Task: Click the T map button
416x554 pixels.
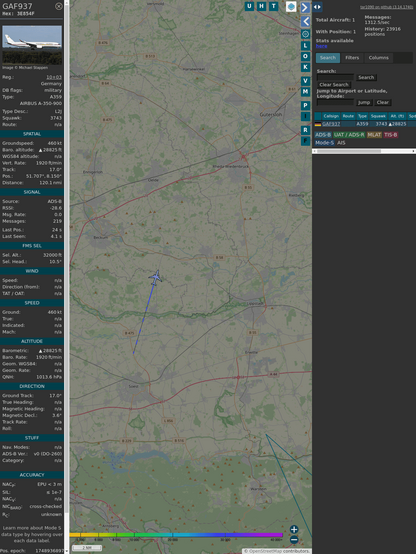Action: (273, 6)
